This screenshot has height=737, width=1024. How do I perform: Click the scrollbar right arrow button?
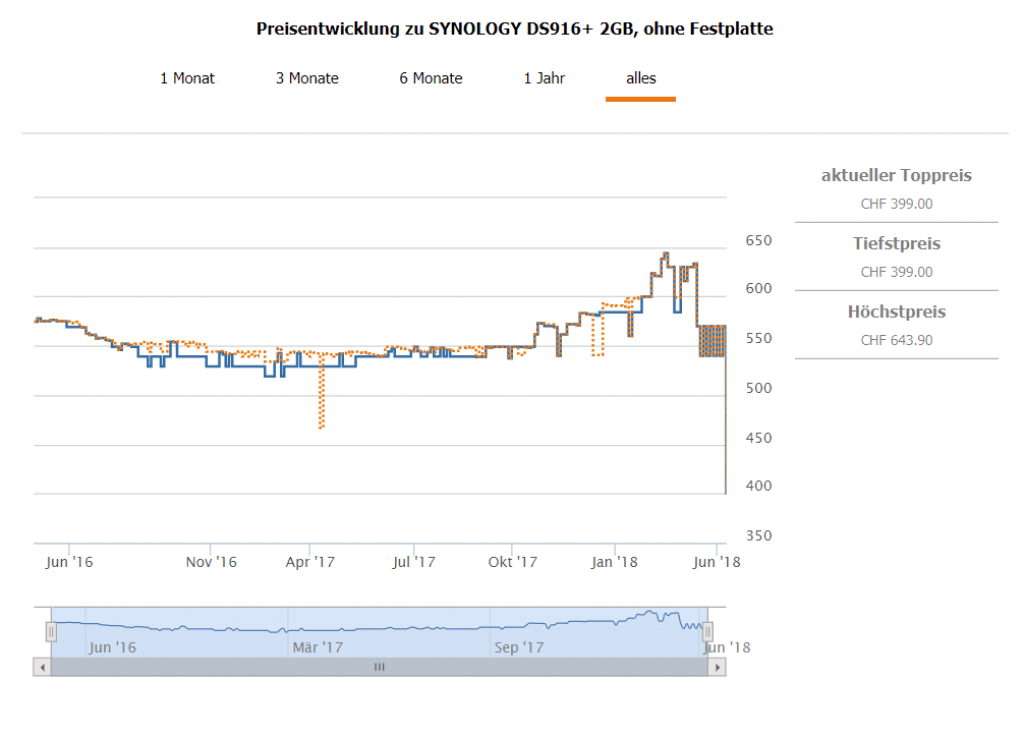(718, 667)
